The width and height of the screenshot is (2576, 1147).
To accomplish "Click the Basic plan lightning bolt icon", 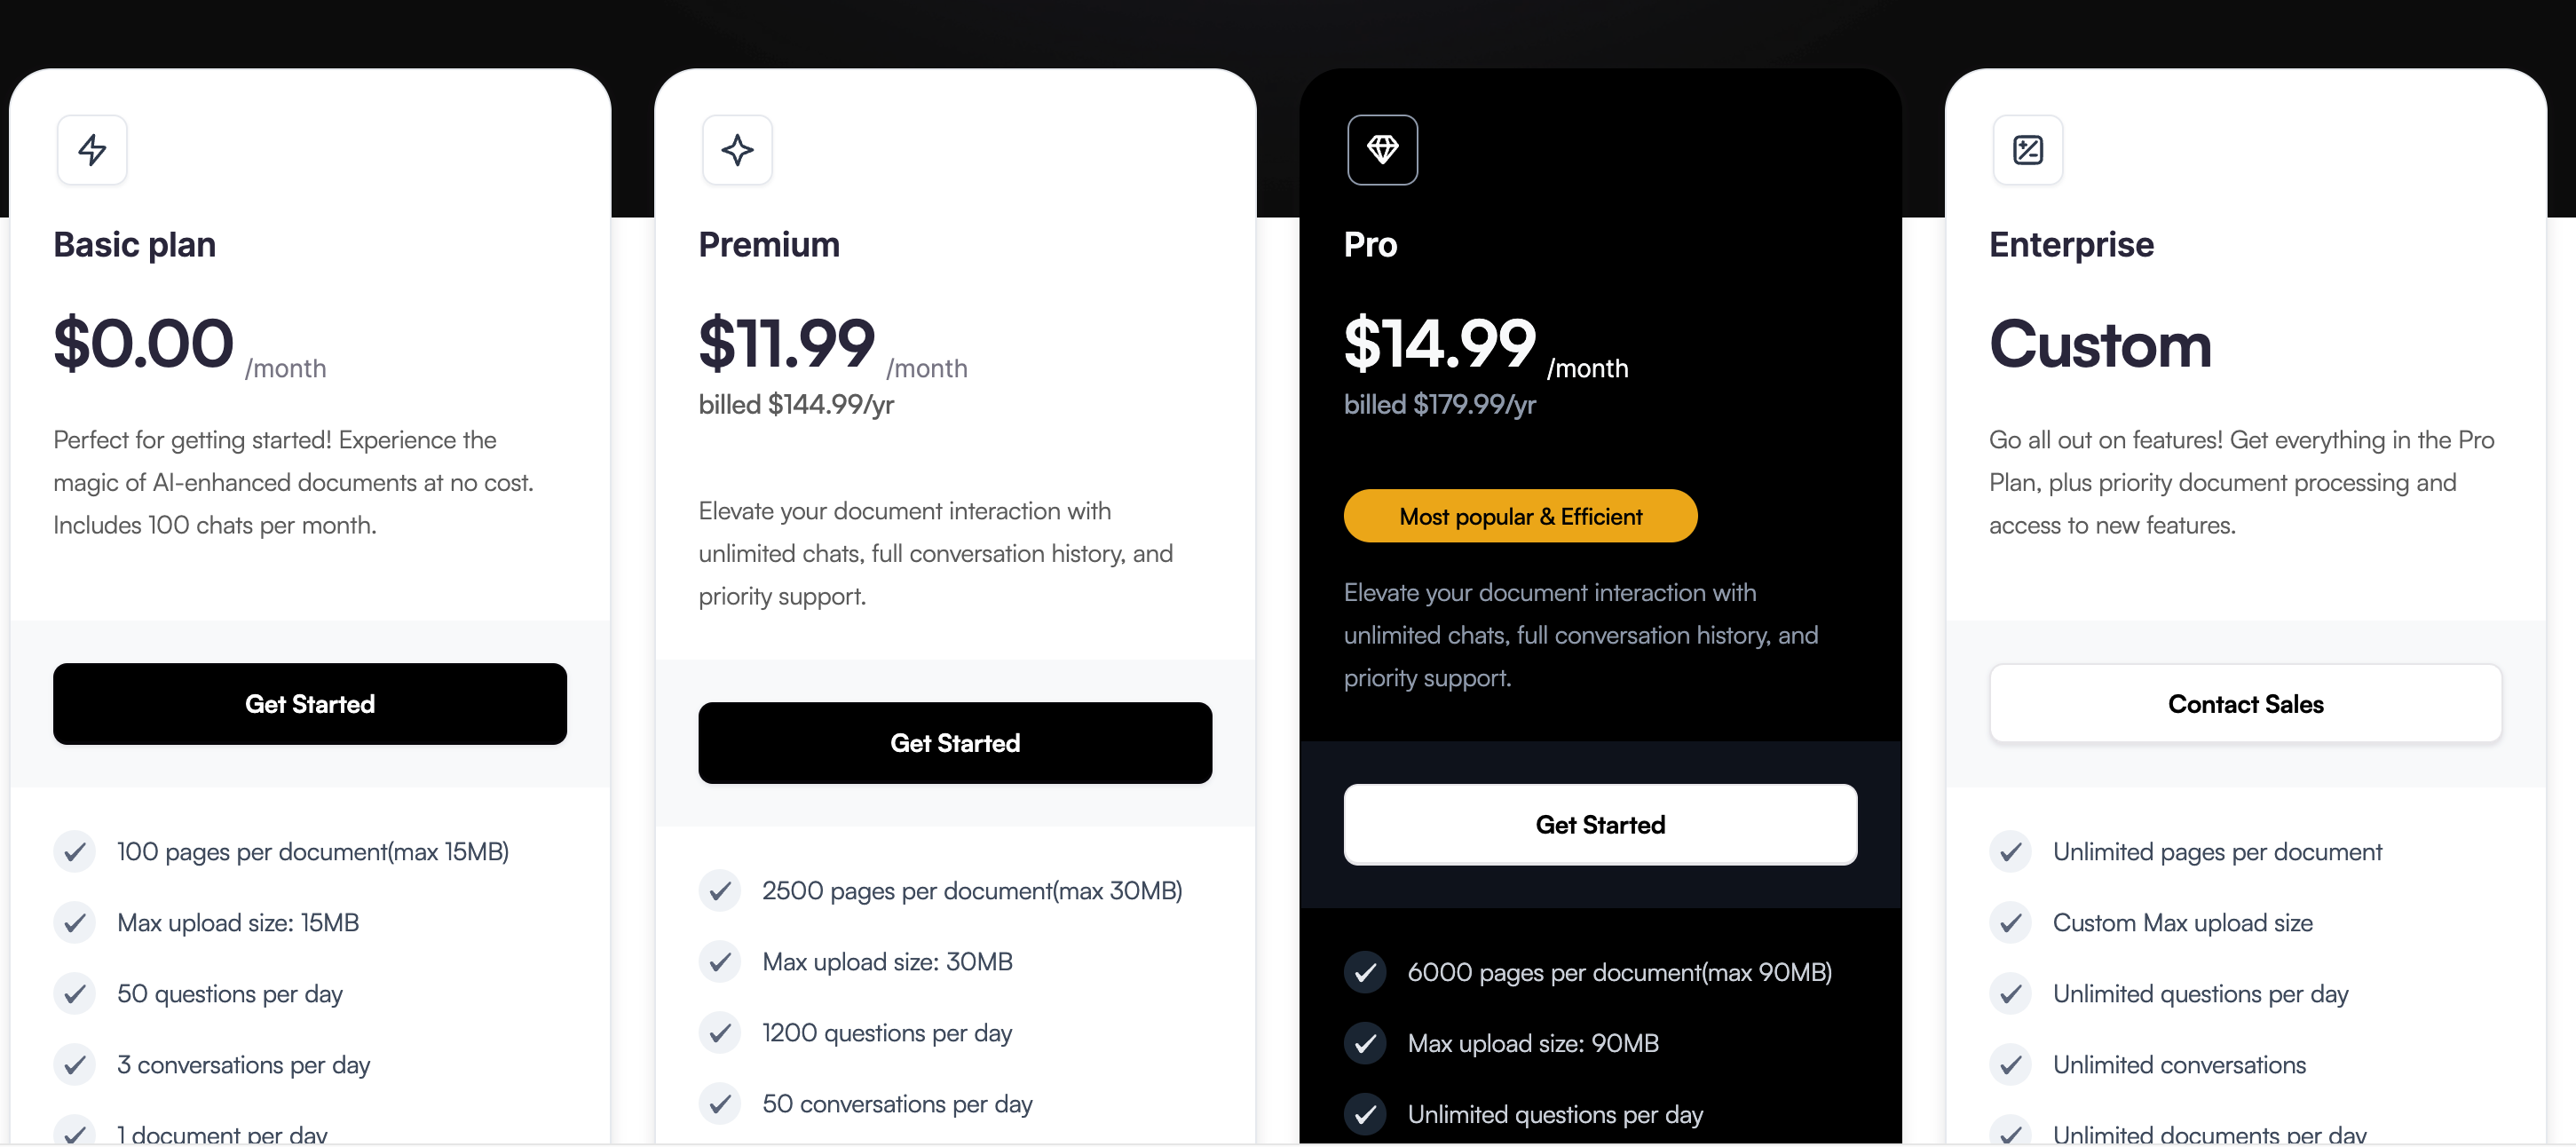I will click(92, 150).
